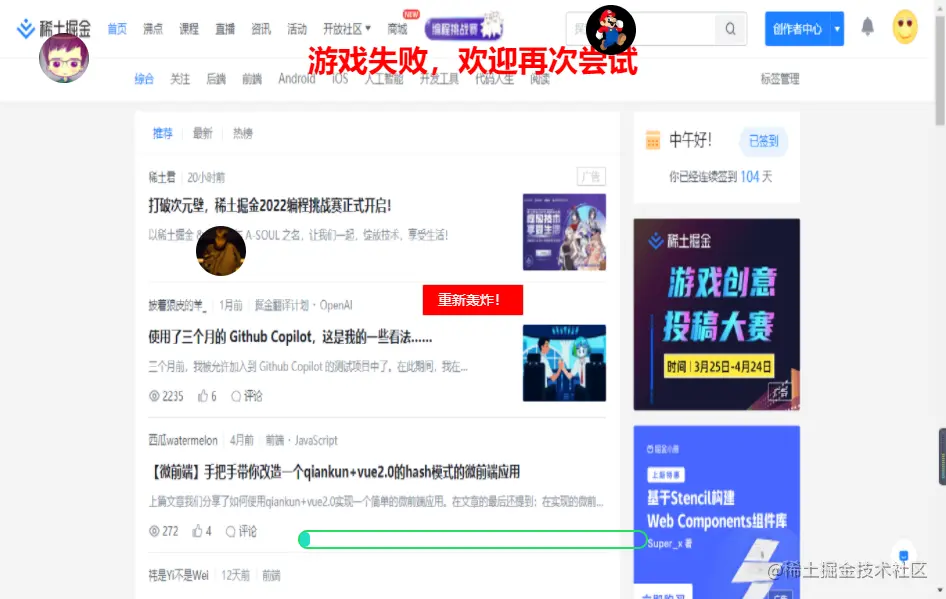This screenshot has height=599, width=946.
Task: Click author 祎是Yi不是Wei
Action: 179,575
